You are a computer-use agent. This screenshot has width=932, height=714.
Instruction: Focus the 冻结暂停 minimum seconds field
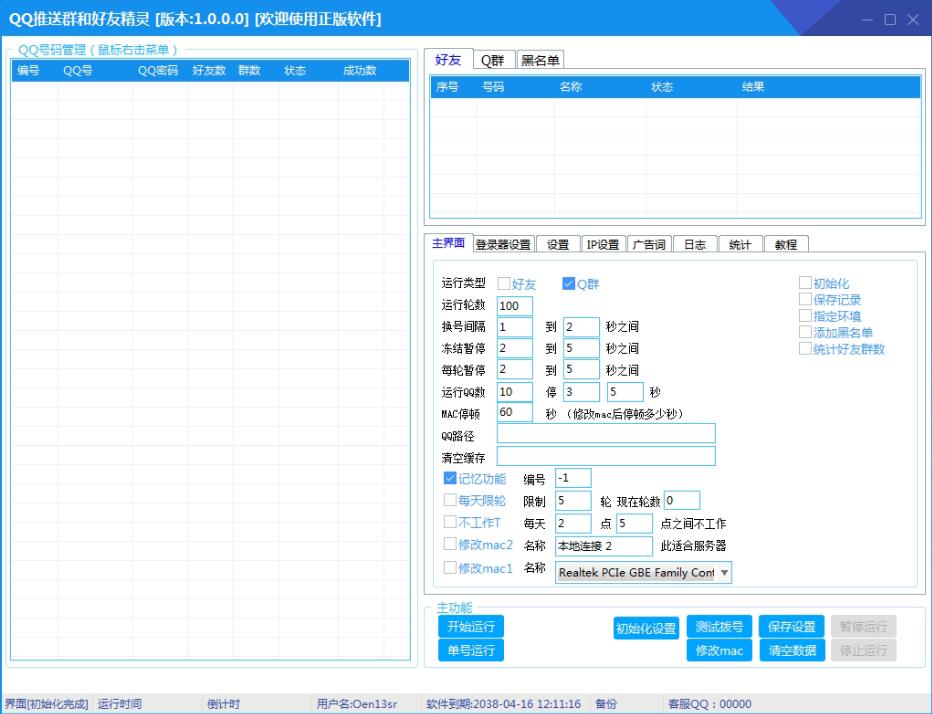[x=515, y=348]
